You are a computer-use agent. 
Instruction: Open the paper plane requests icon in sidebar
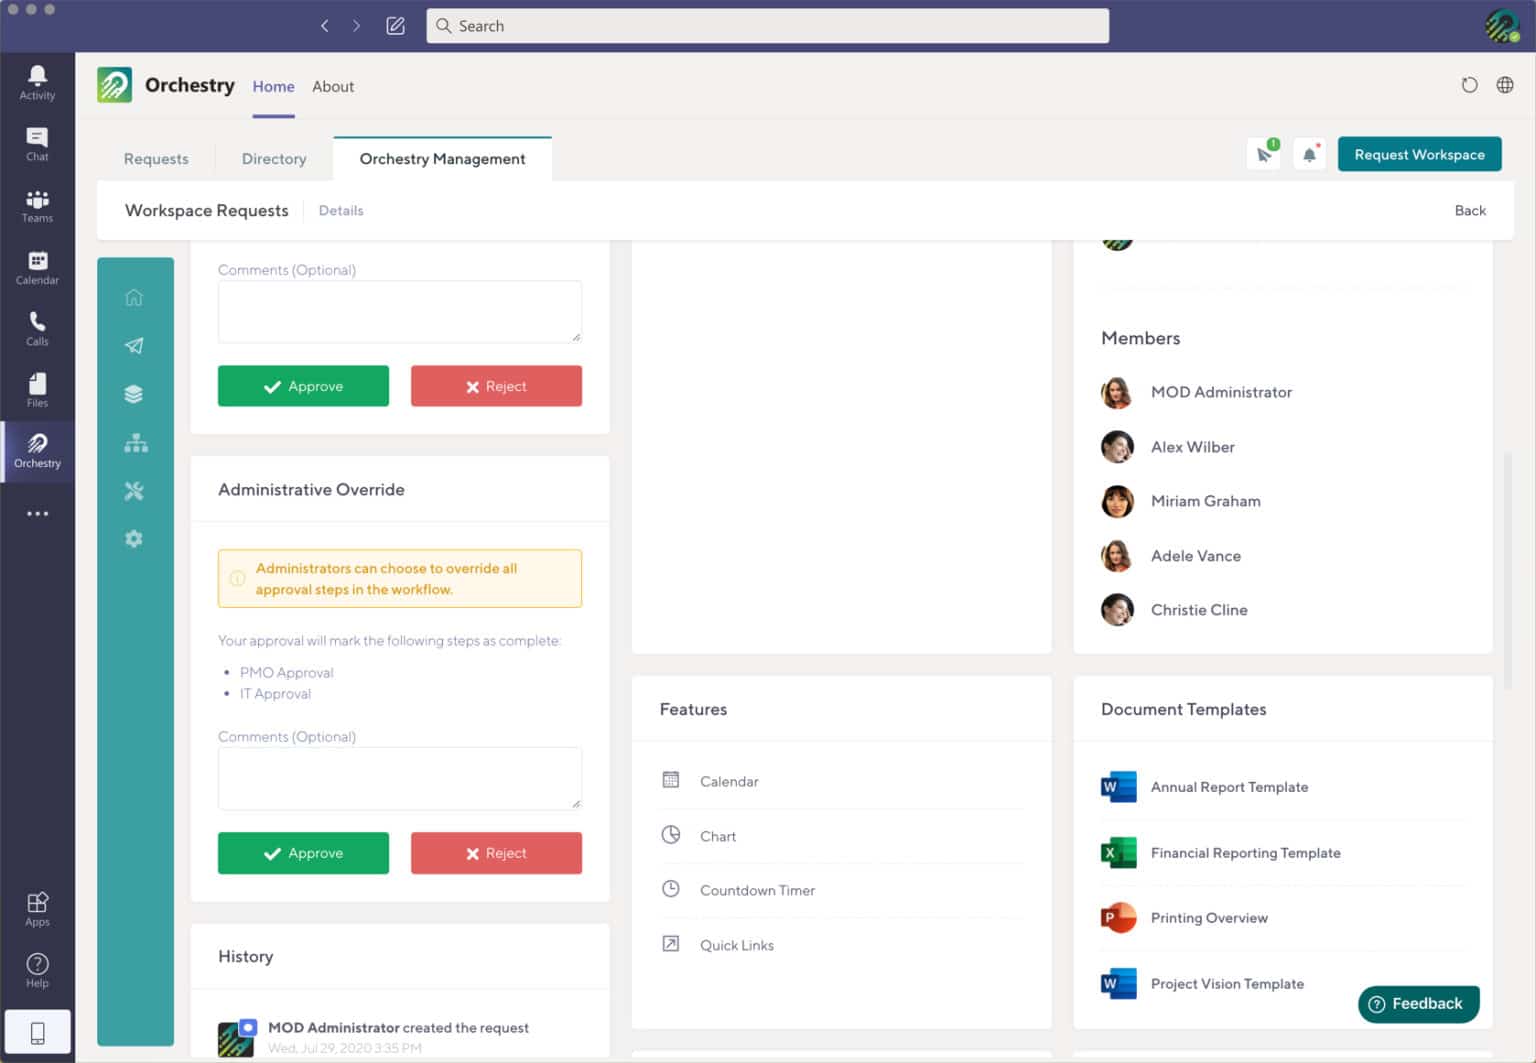[134, 345]
